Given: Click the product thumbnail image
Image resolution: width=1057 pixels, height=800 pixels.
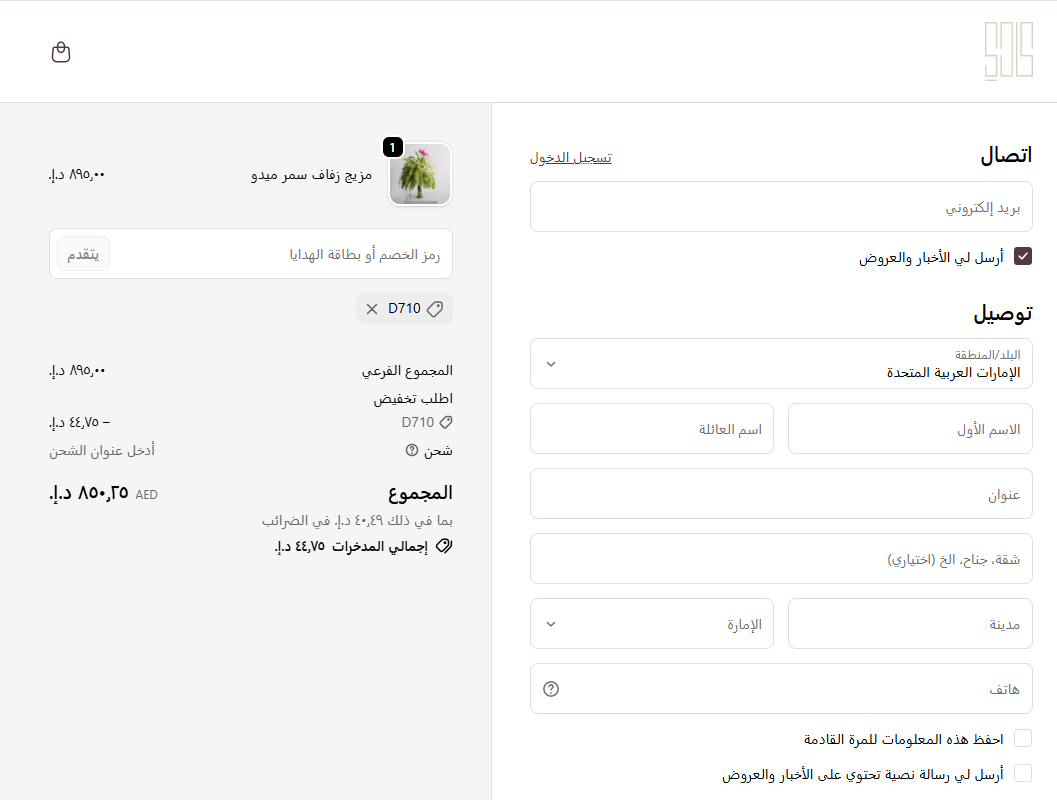Looking at the screenshot, I should (420, 174).
